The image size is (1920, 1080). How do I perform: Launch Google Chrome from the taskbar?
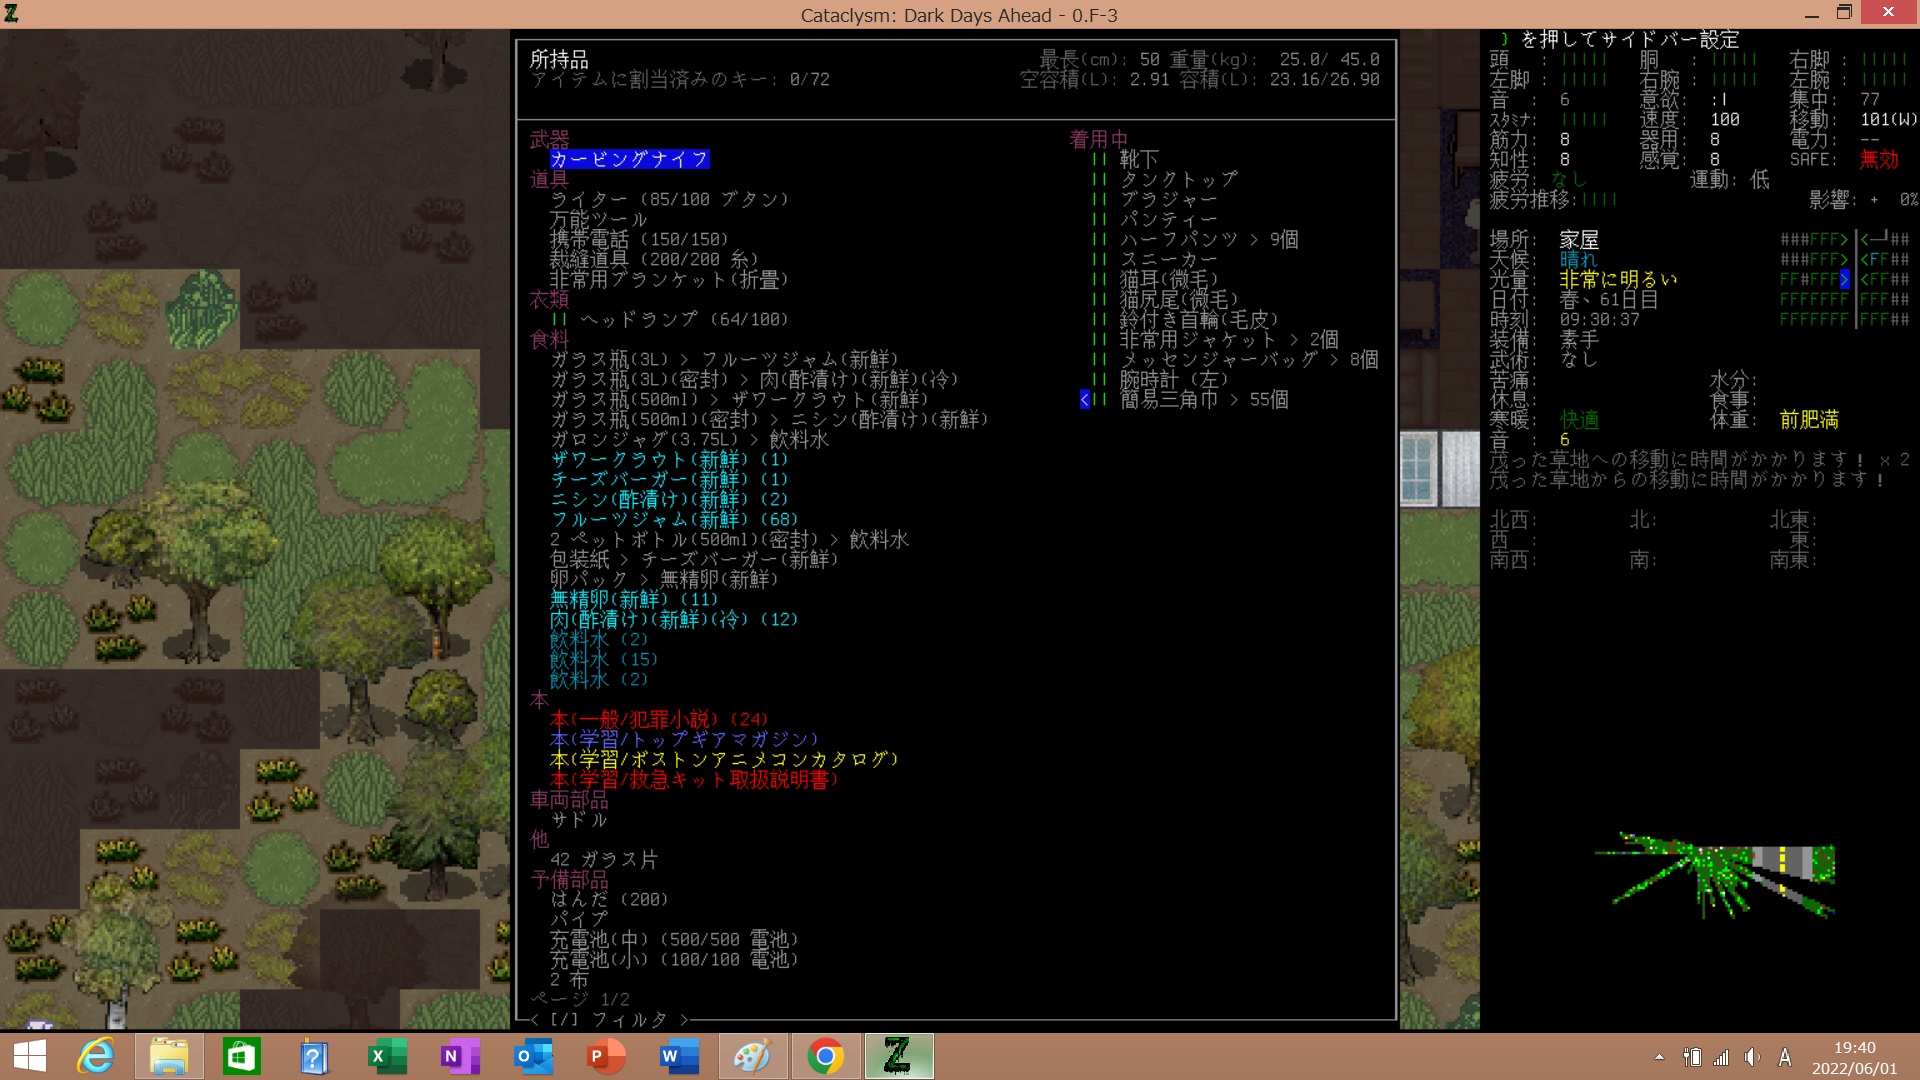[825, 1056]
